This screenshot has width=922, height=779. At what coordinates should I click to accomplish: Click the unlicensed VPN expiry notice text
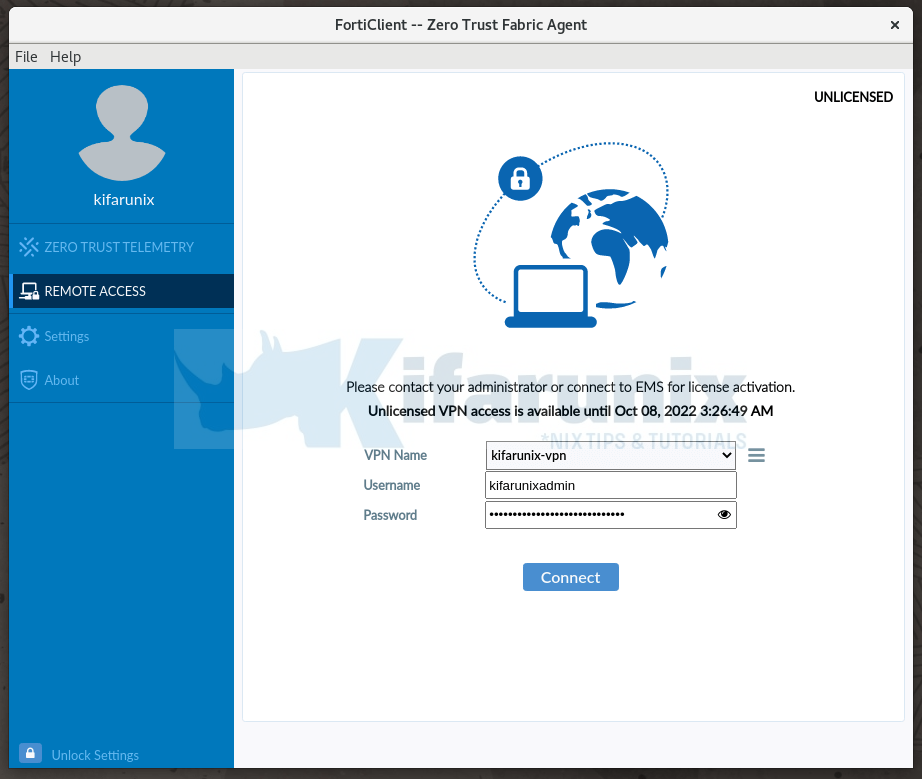click(x=570, y=411)
